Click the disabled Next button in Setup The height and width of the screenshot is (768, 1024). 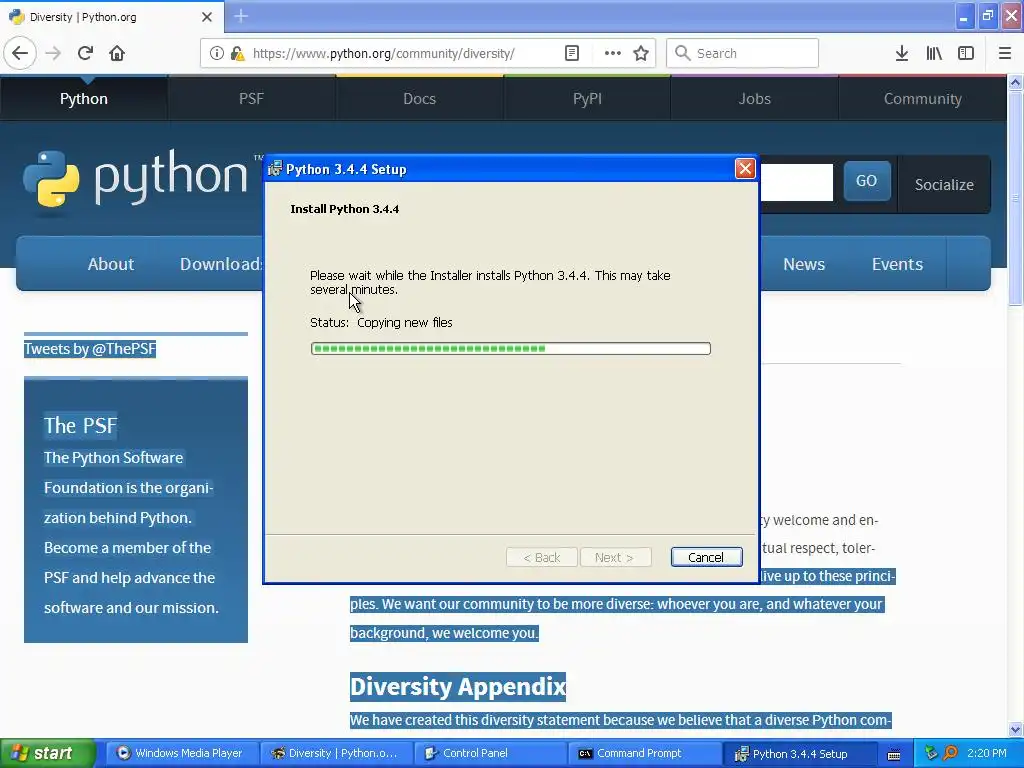coord(615,557)
